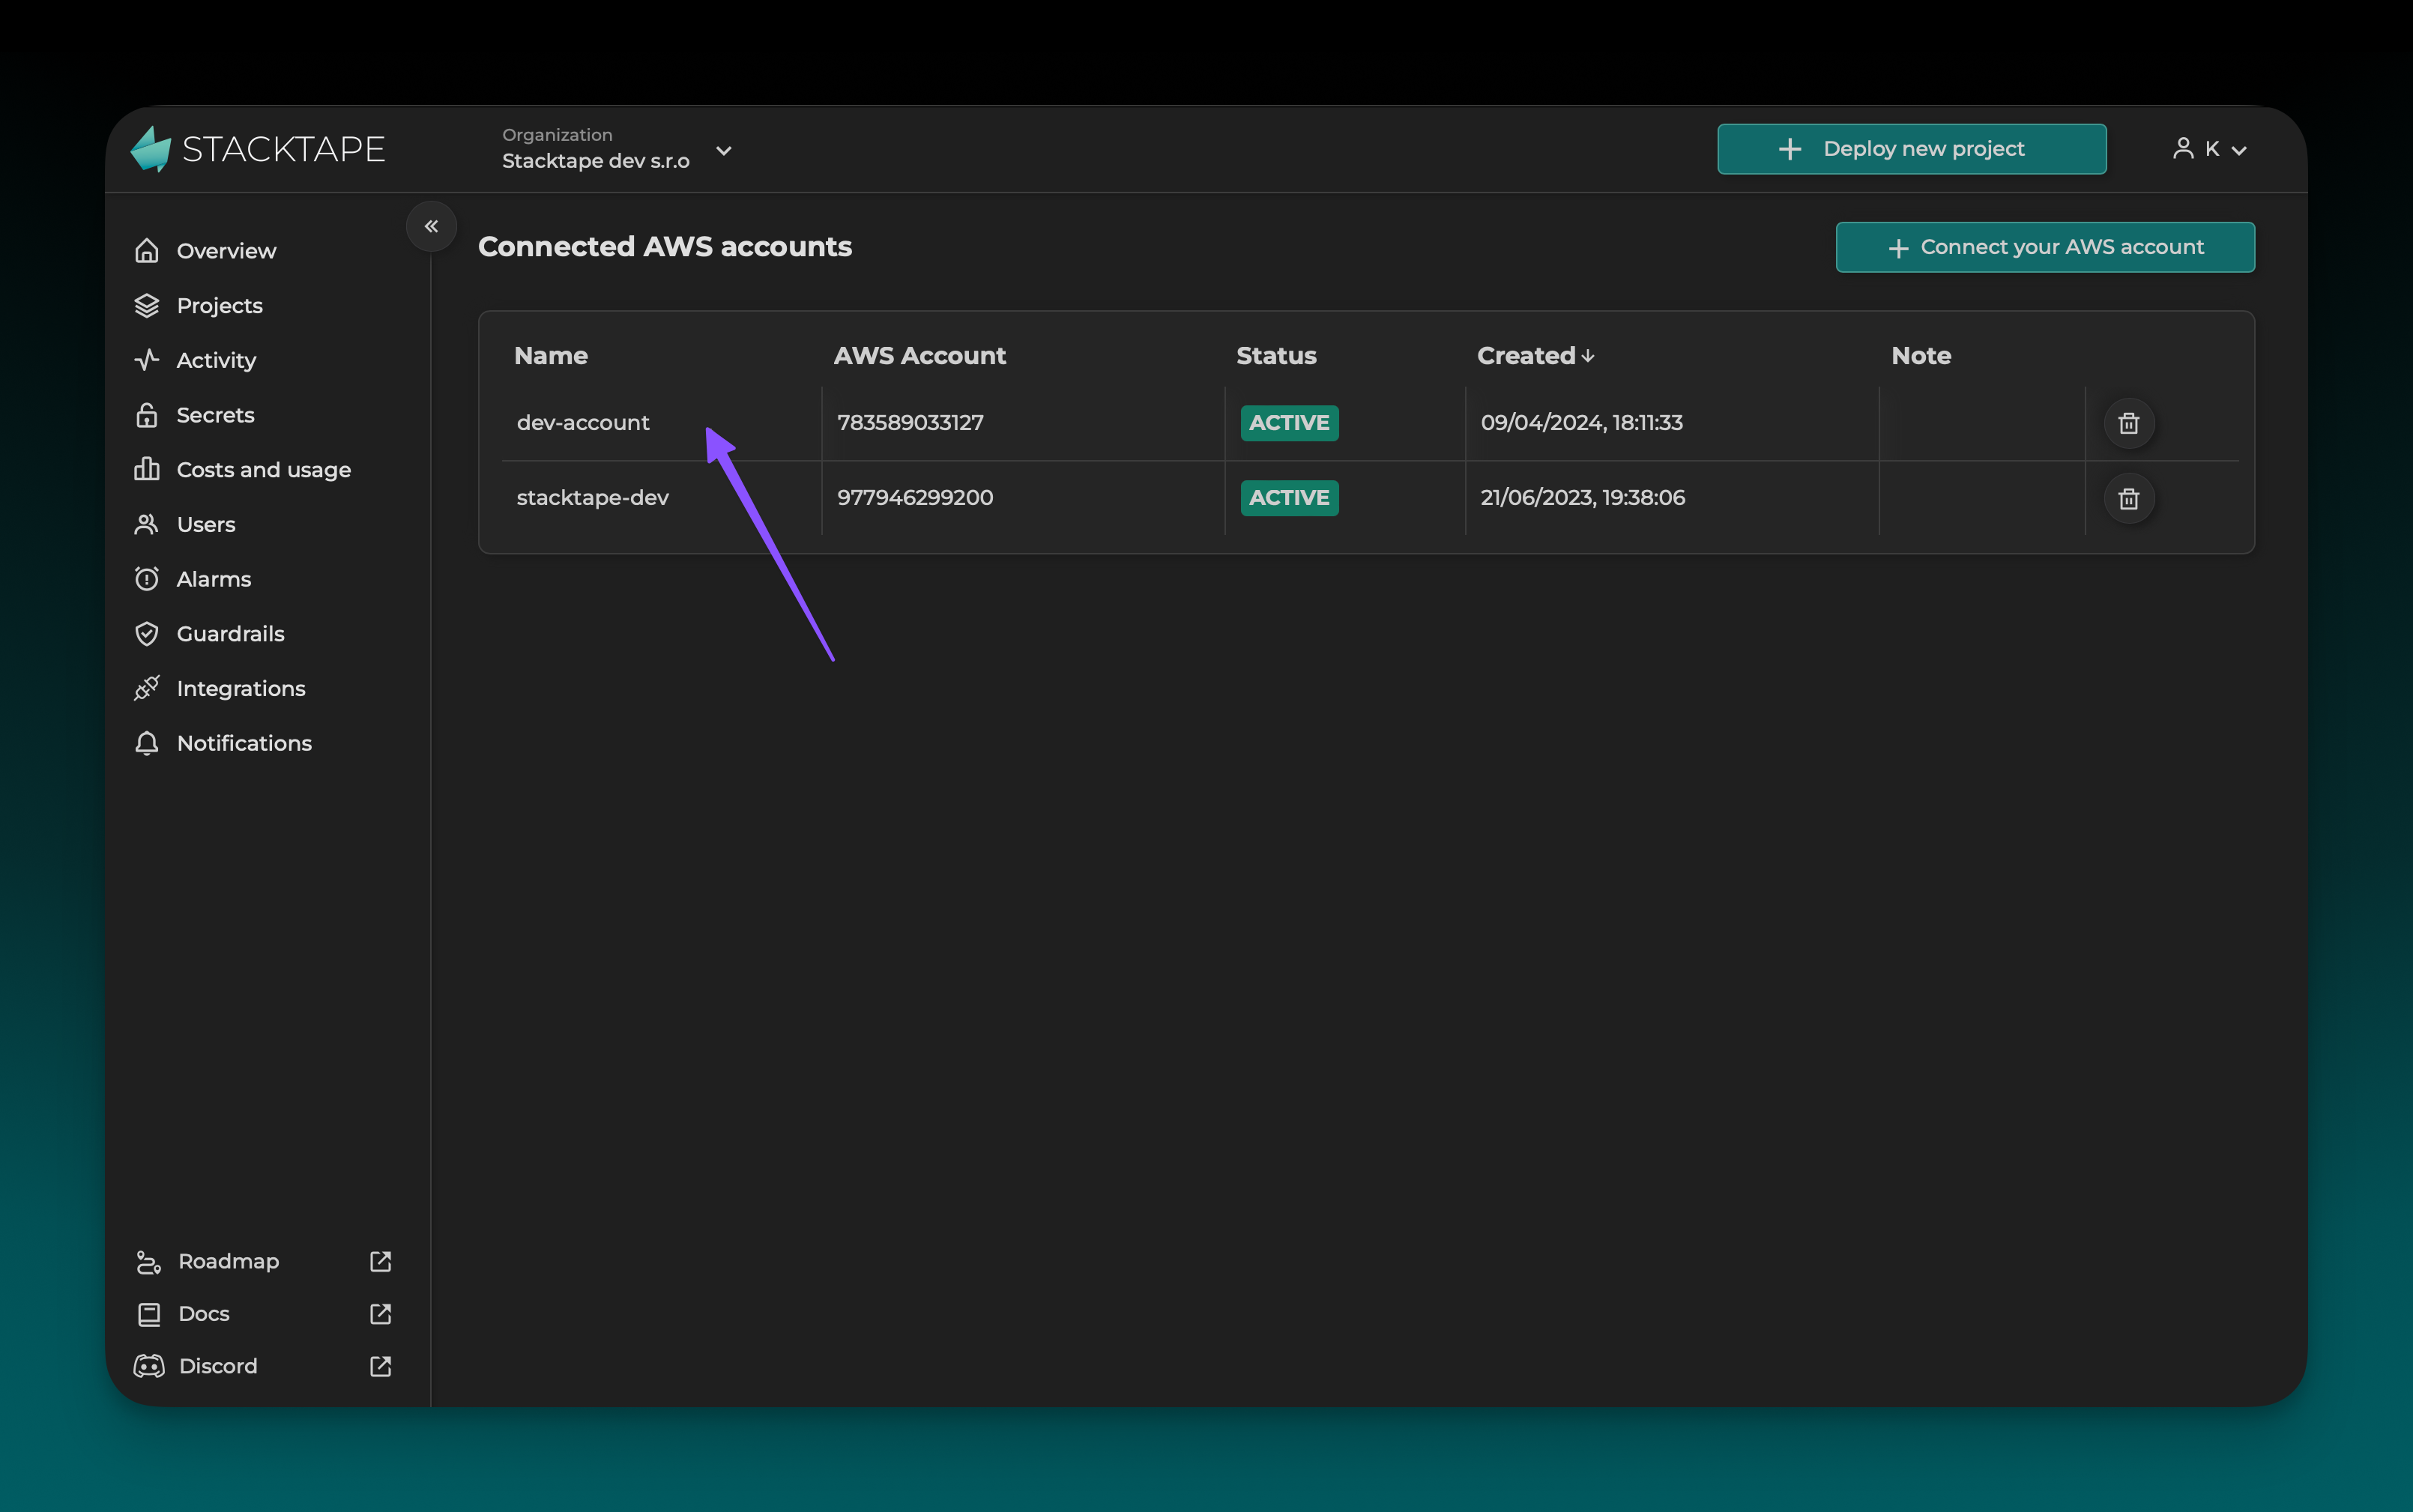Click organization name Stacktape dev s.r.o

[595, 161]
